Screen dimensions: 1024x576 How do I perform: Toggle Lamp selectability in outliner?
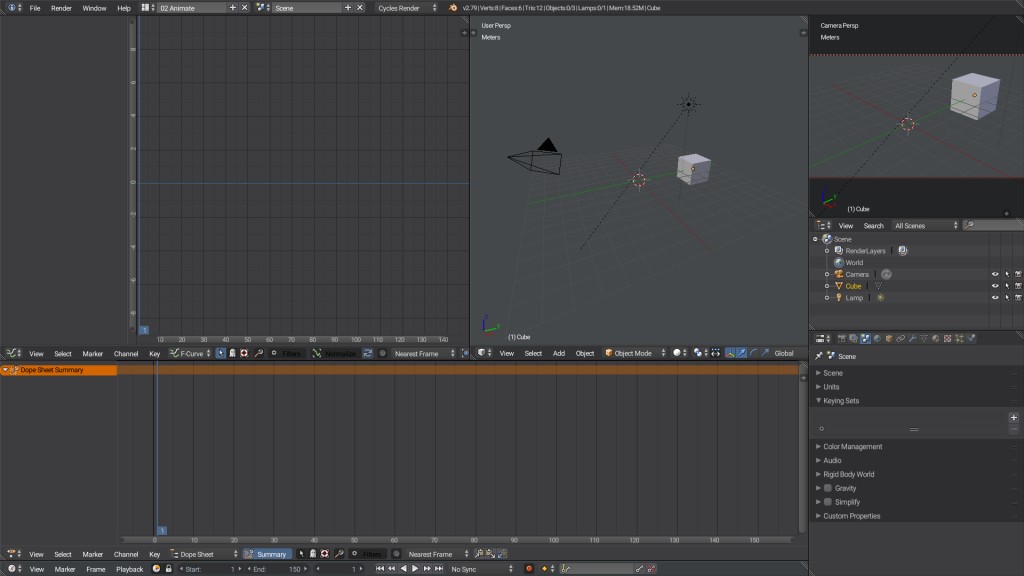(x=1007, y=297)
